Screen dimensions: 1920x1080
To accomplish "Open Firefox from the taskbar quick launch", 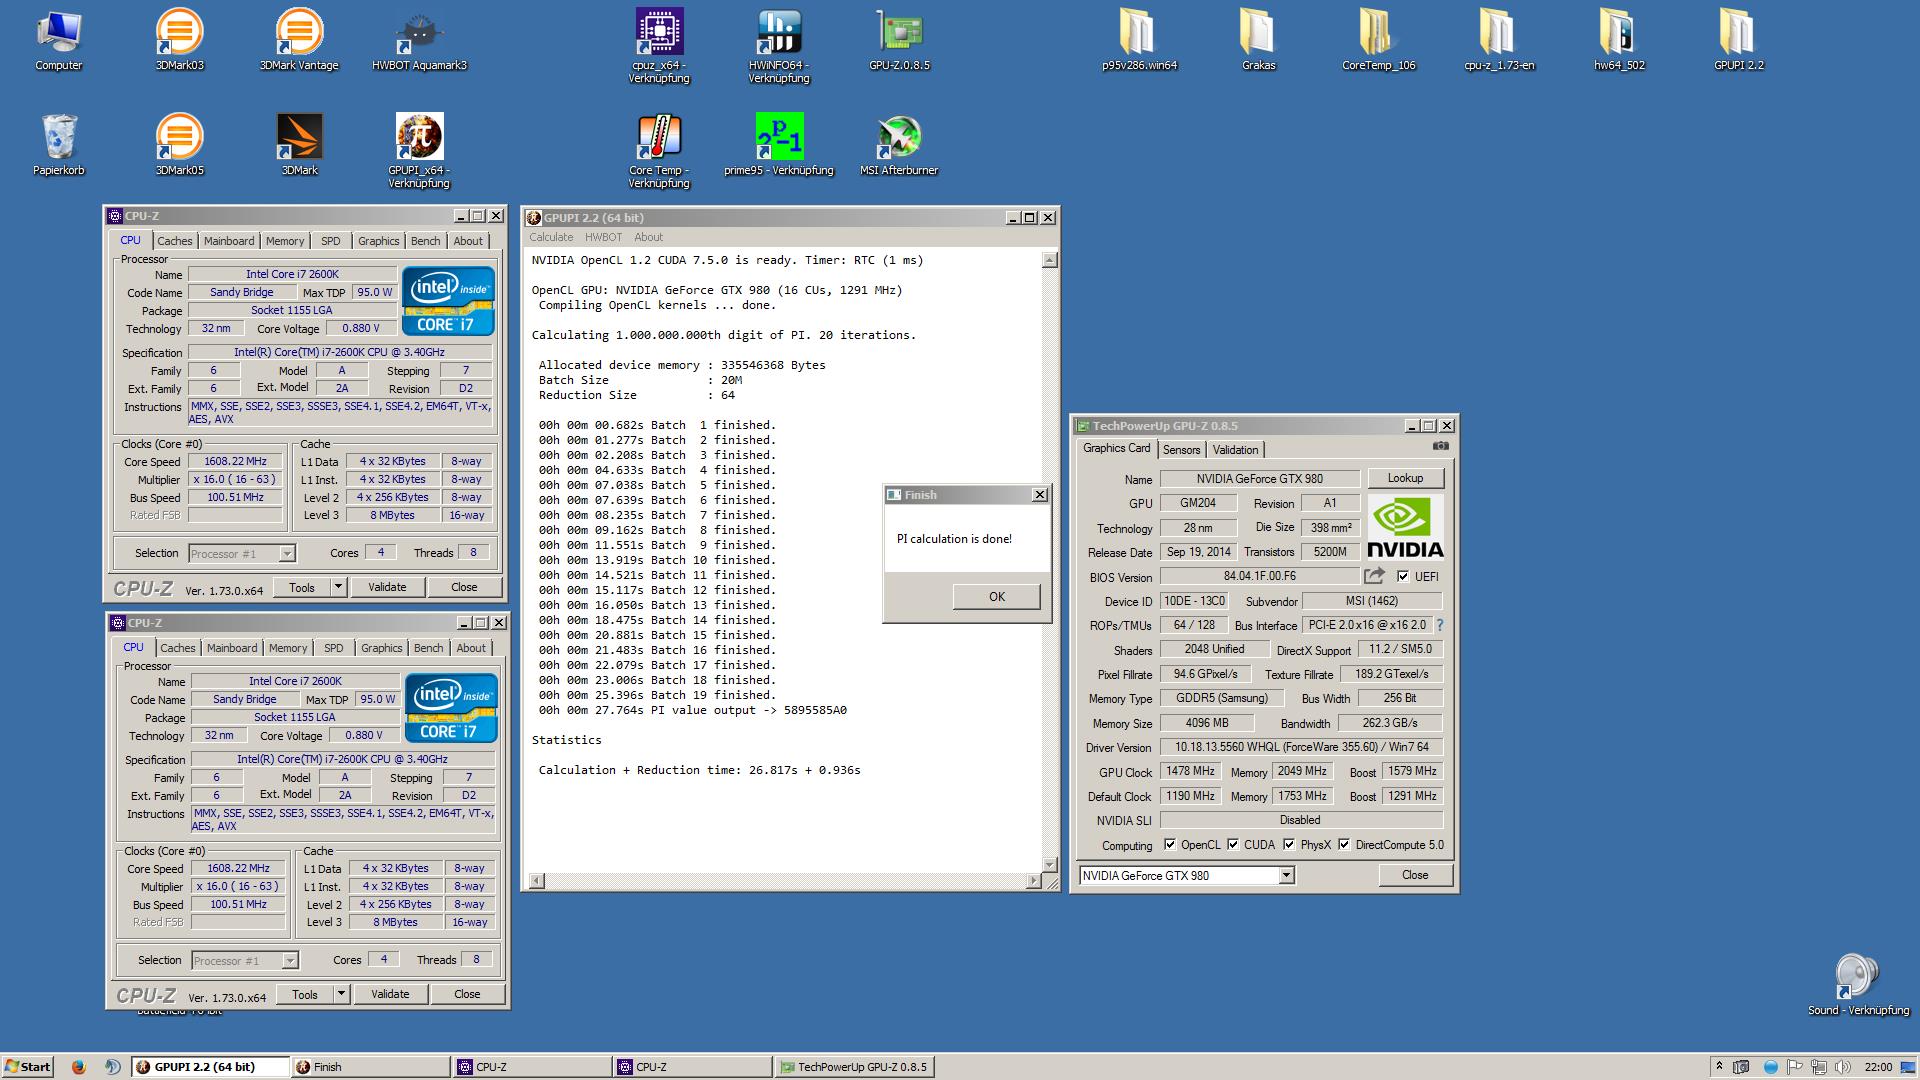I will click(x=79, y=1067).
